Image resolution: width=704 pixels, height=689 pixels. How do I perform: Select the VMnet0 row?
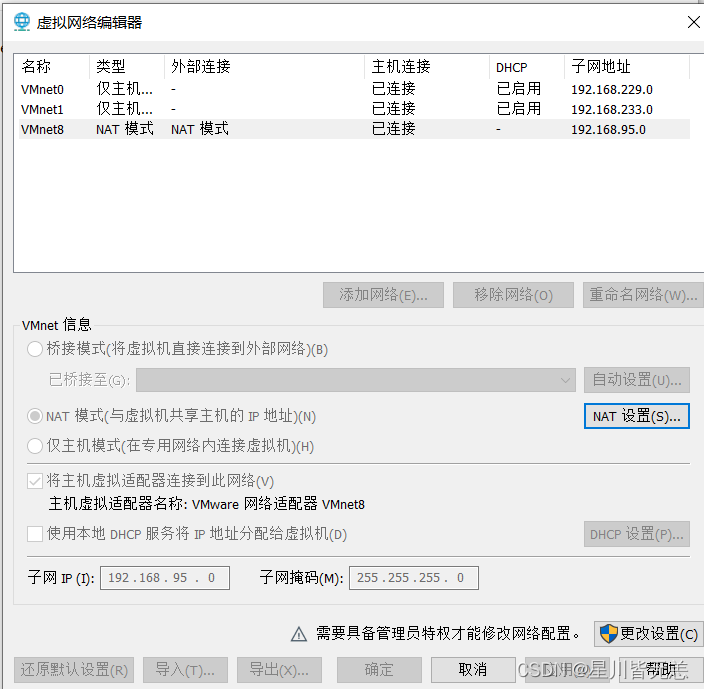(x=354, y=89)
